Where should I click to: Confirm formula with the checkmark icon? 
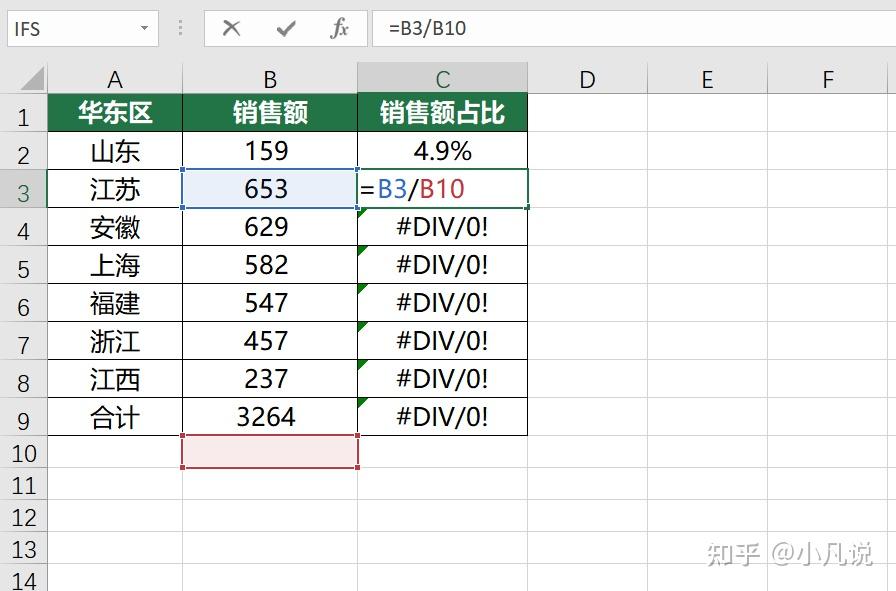point(286,28)
